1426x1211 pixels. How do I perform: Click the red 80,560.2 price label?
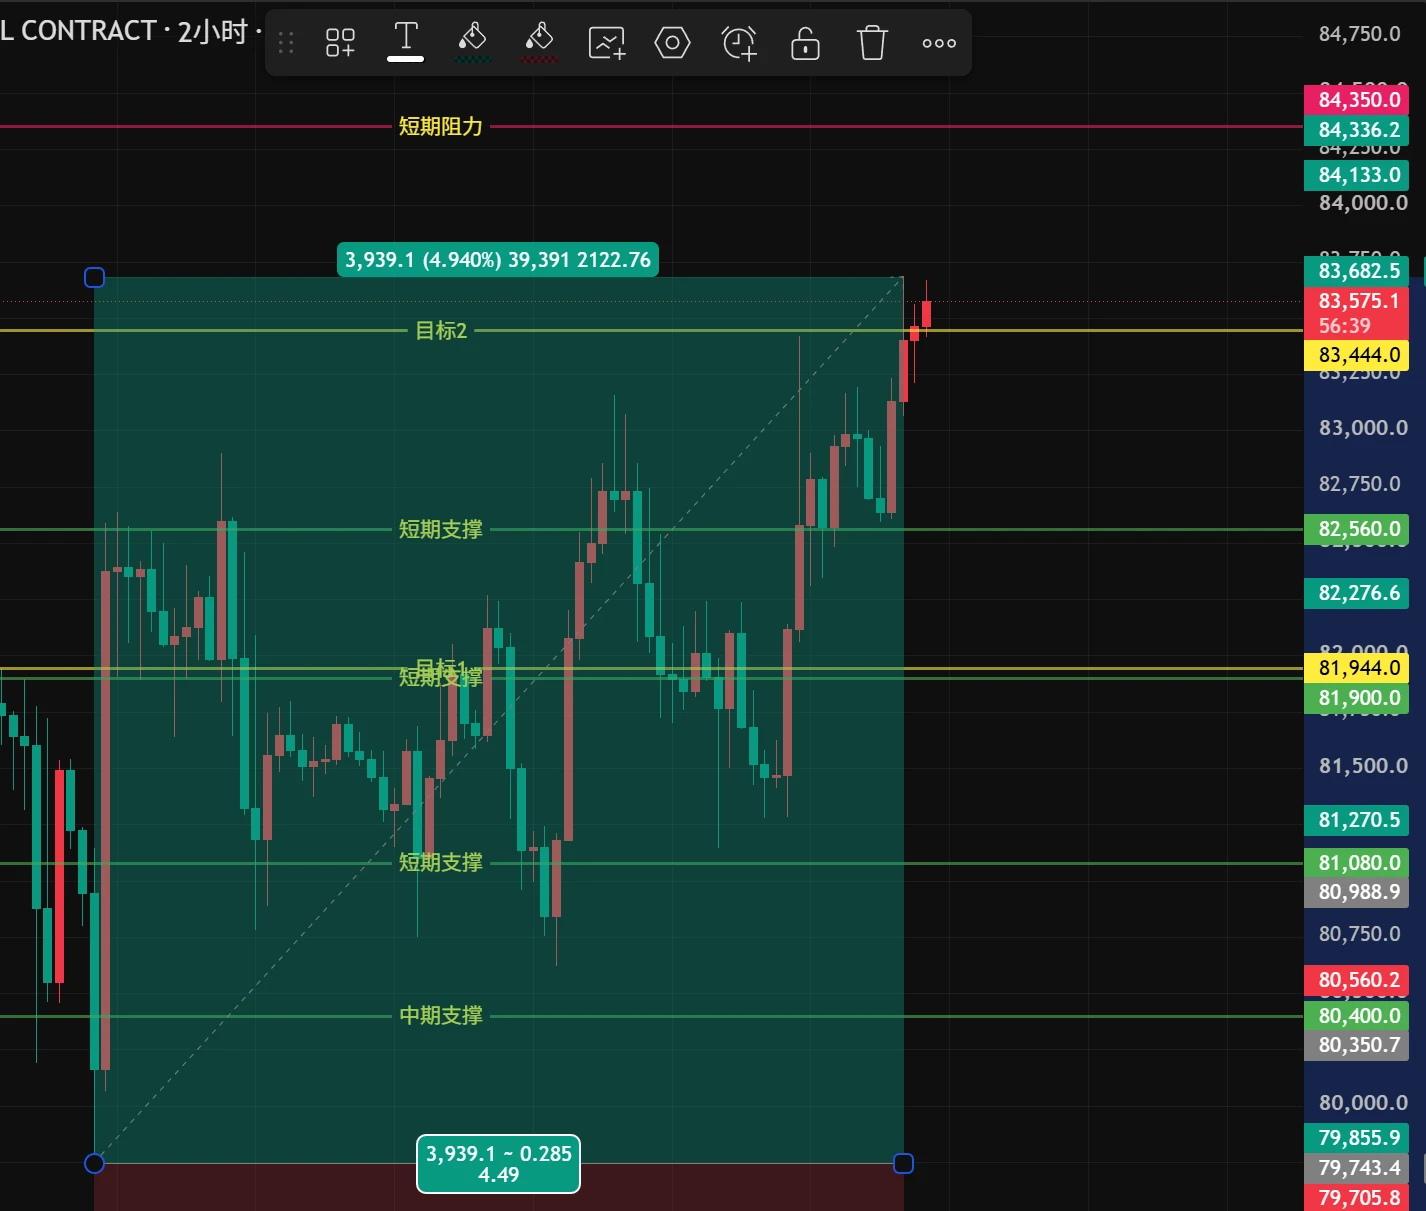point(1357,980)
